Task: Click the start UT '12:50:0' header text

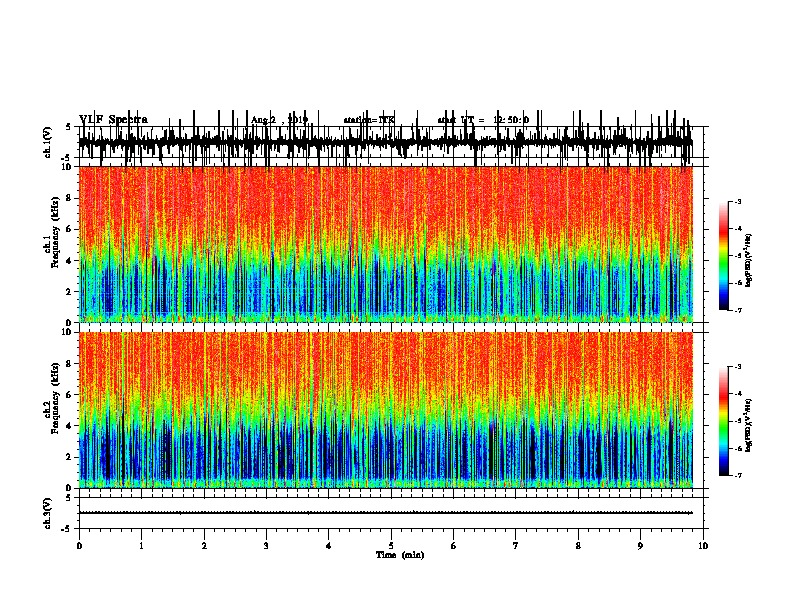Action: pos(511,120)
